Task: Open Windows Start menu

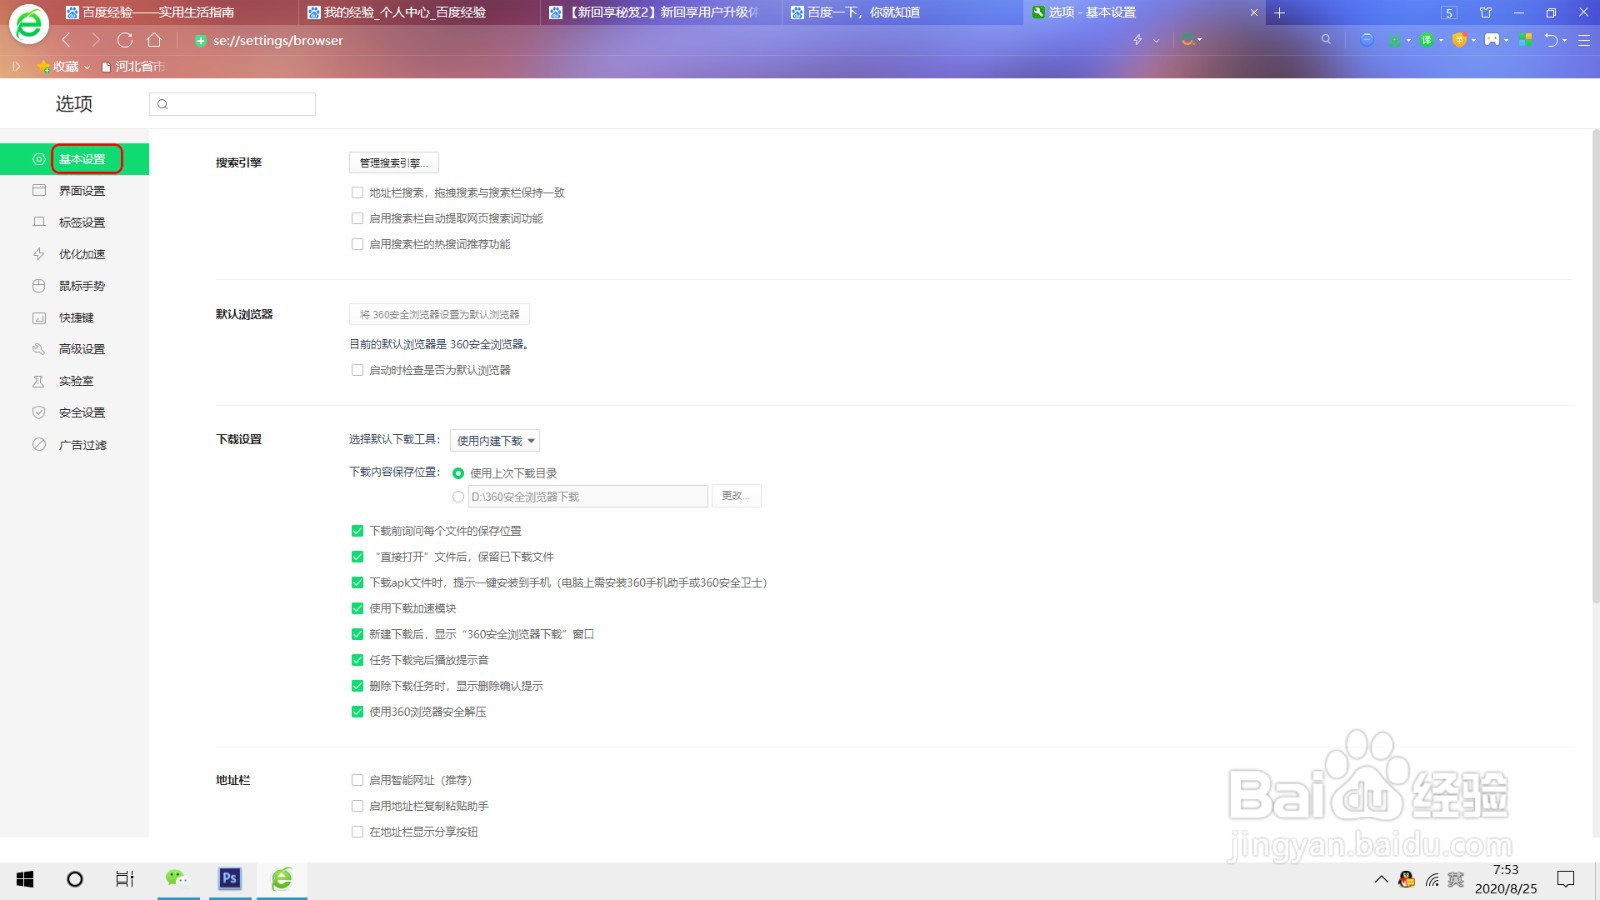Action: pos(25,879)
